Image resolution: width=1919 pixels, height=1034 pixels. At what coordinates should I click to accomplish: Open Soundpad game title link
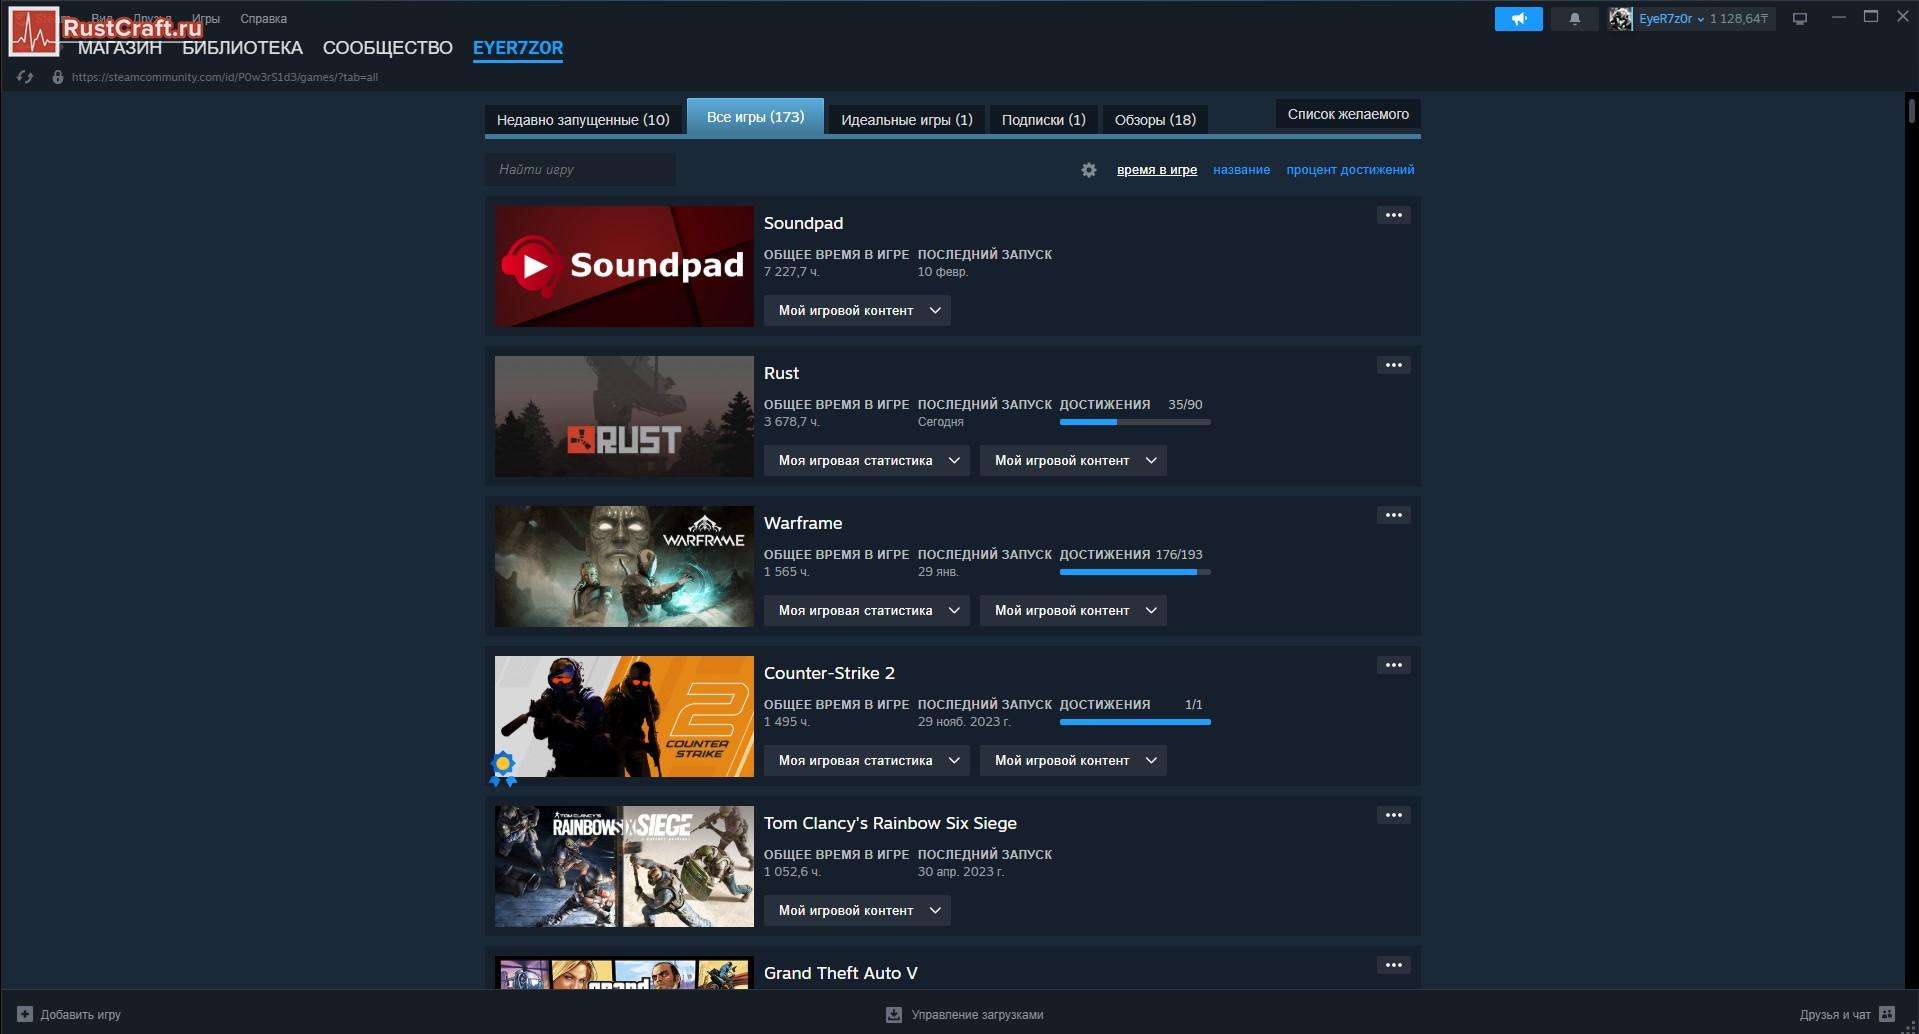tap(803, 223)
